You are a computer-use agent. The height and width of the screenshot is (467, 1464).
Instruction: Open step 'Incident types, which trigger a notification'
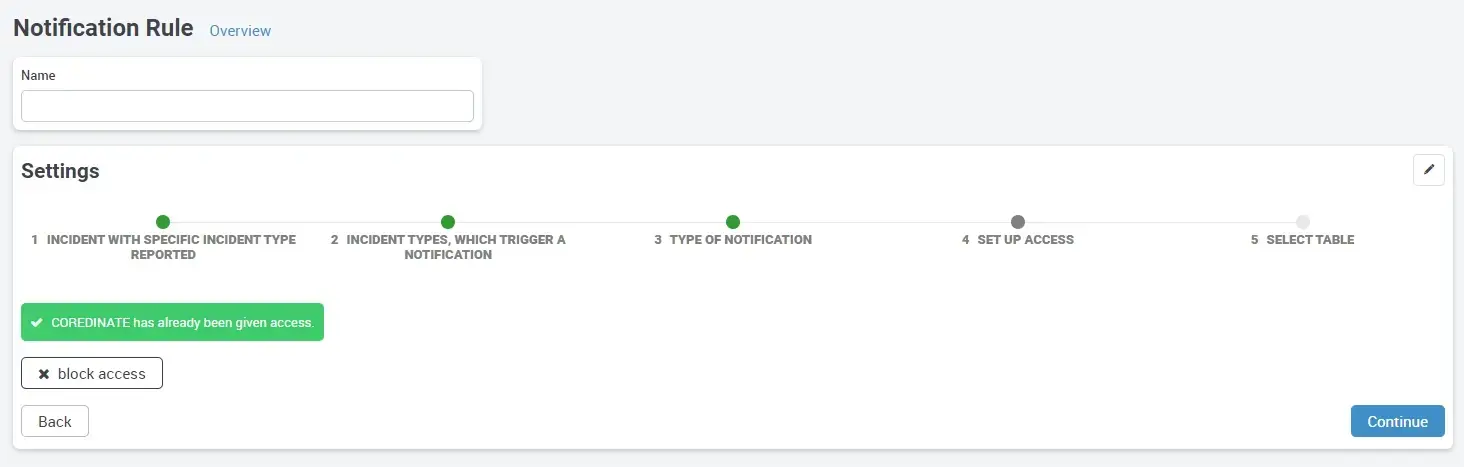(448, 247)
